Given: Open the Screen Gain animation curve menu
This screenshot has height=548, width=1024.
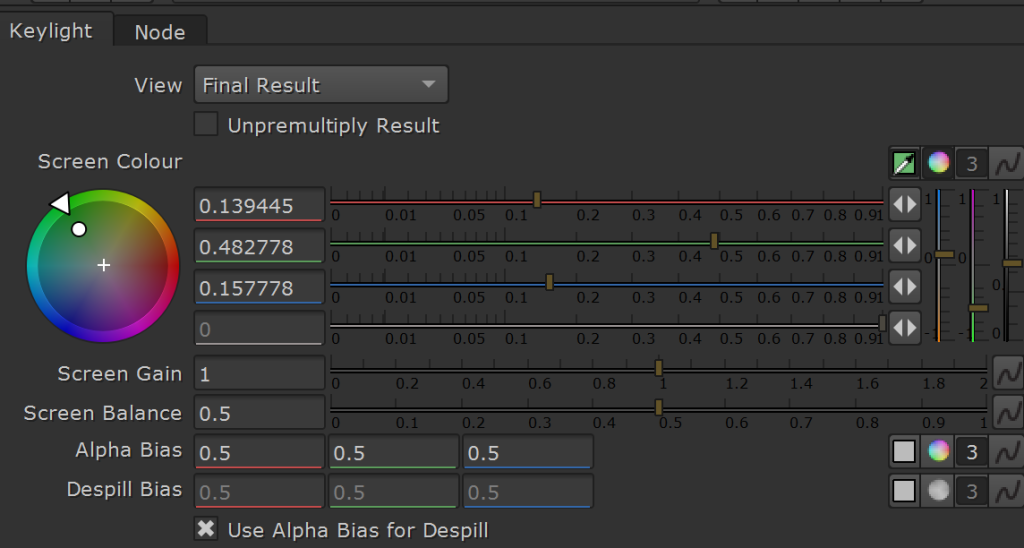Looking at the screenshot, I should coord(1008,373).
